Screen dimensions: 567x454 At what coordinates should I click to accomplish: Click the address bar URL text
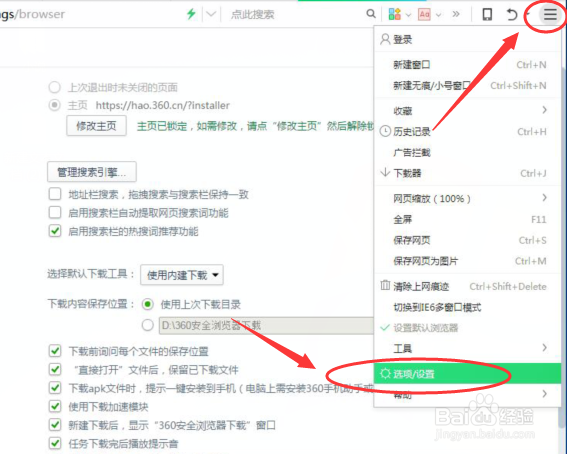[x=33, y=14]
